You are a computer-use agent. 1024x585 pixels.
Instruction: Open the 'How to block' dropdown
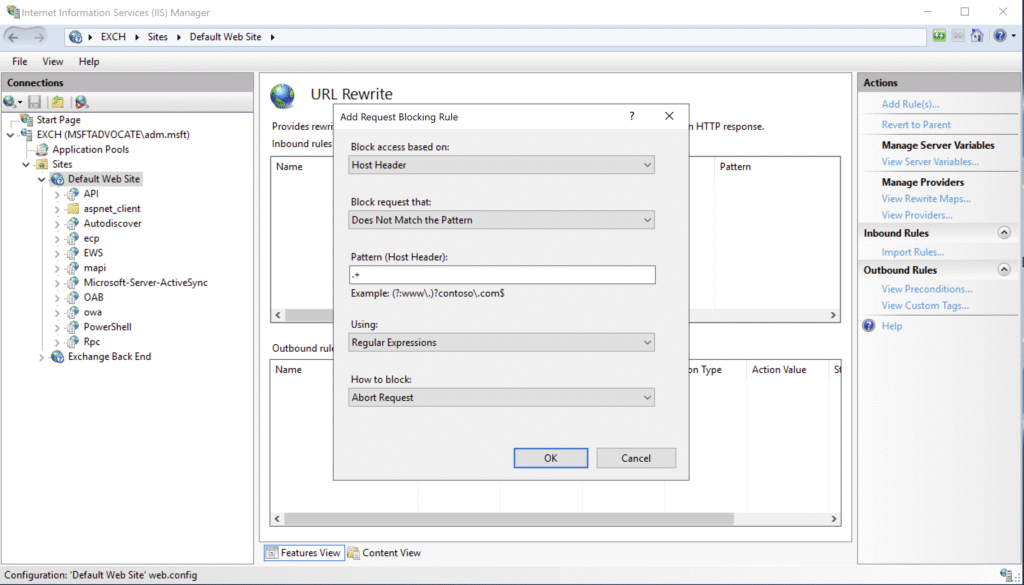coord(502,398)
